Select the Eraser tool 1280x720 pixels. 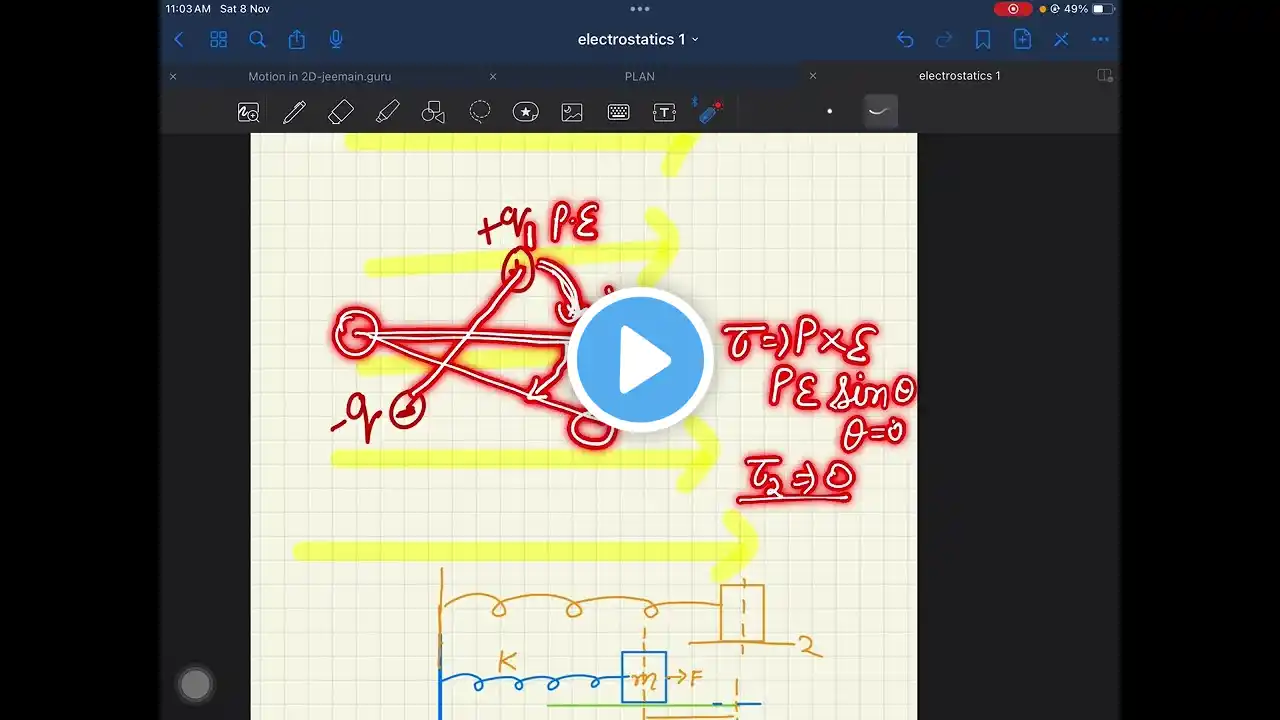coord(340,111)
